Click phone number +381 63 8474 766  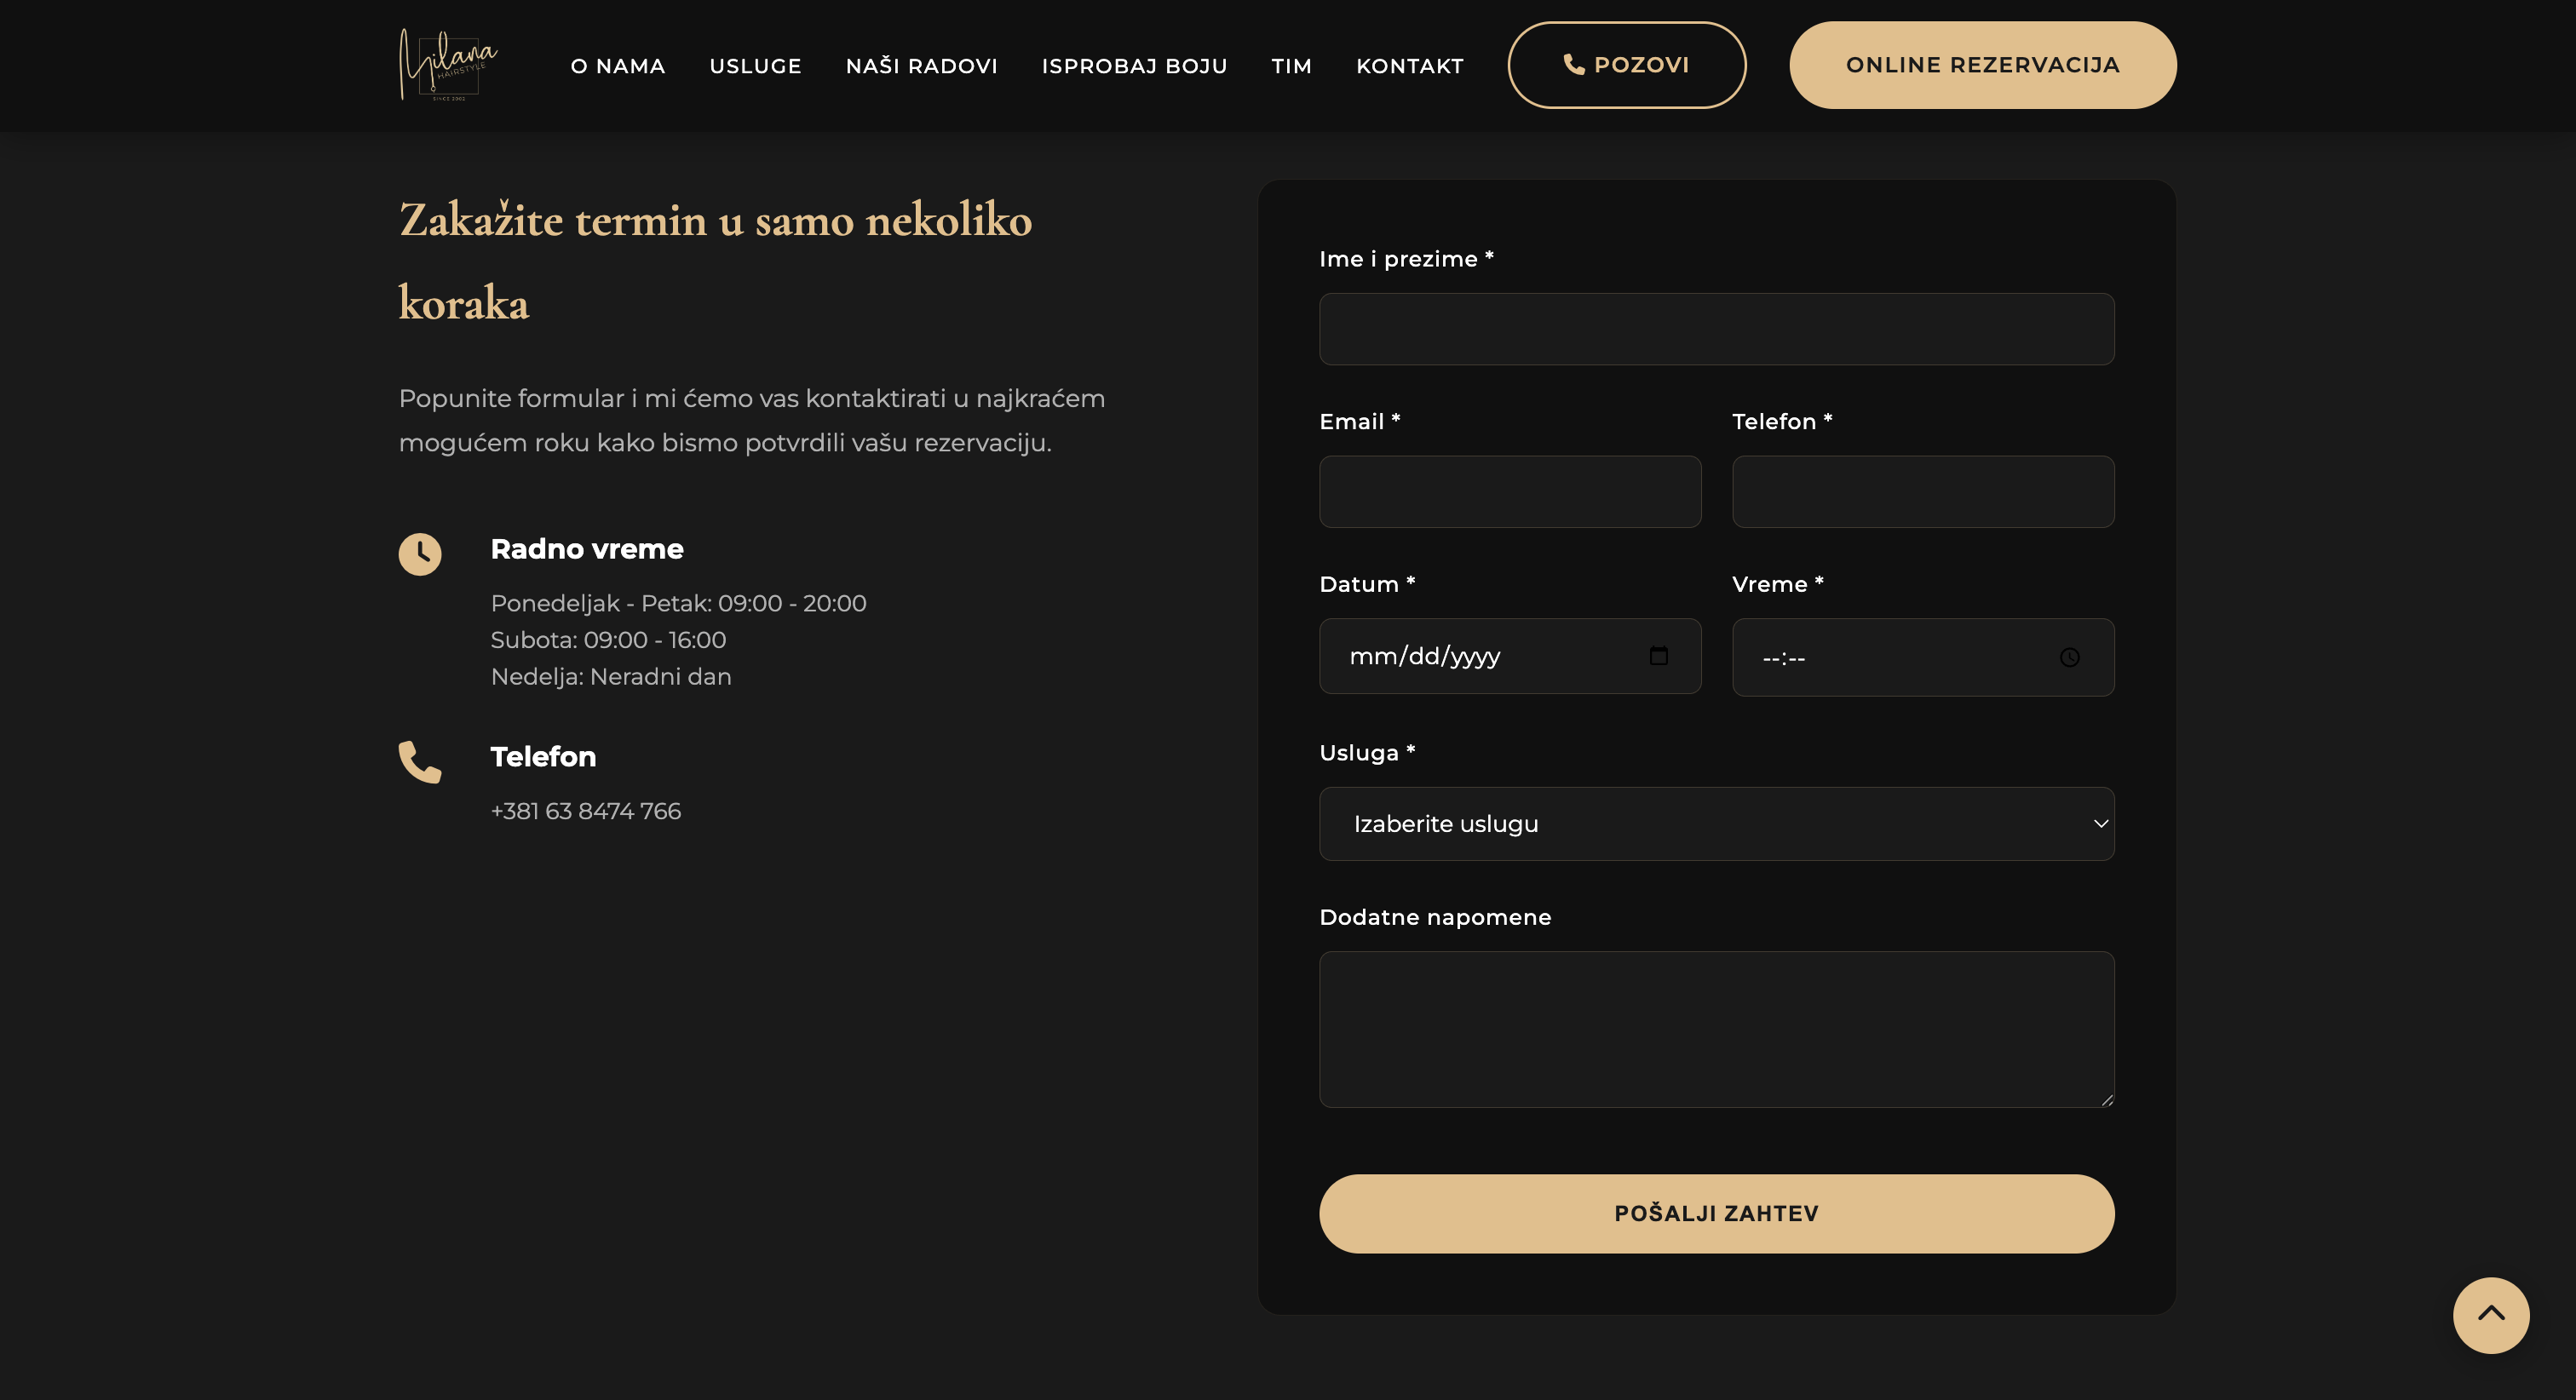pos(585,811)
